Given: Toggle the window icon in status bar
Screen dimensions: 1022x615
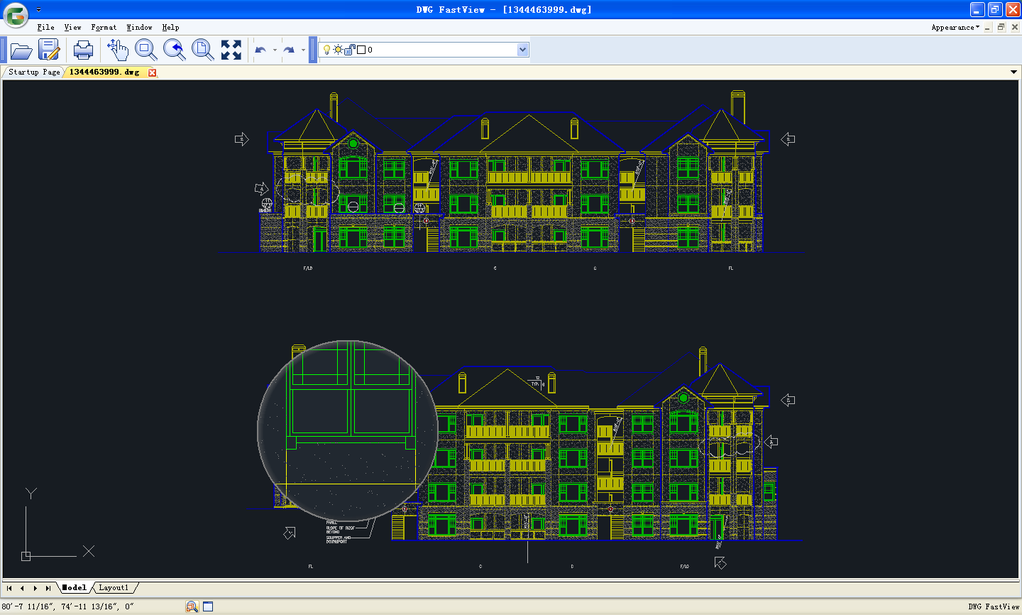Looking at the screenshot, I should click(208, 607).
